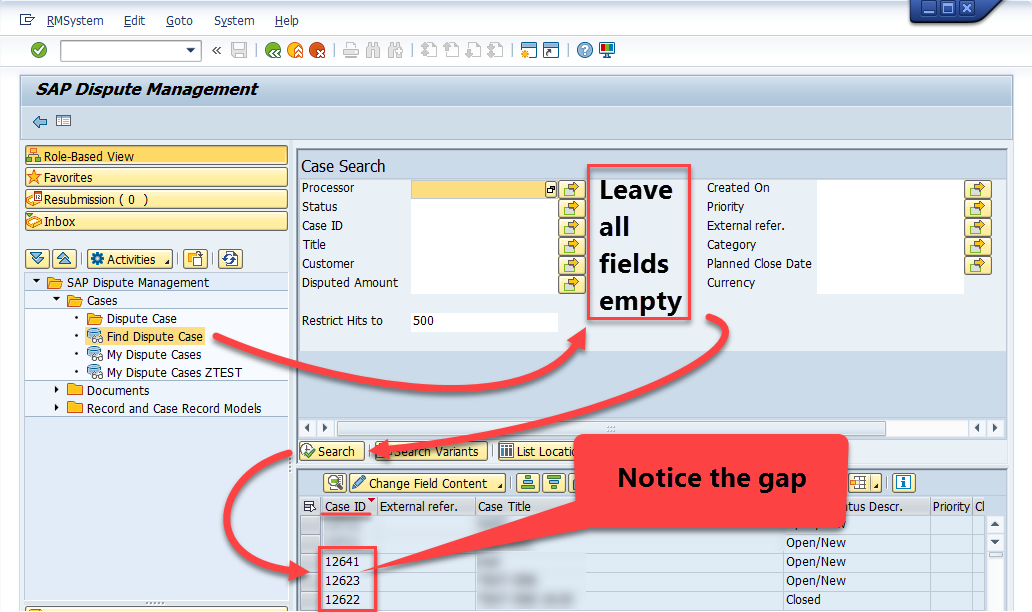This screenshot has width=1032, height=612.
Task: Click the Last Page toolbar icon
Action: 496,50
